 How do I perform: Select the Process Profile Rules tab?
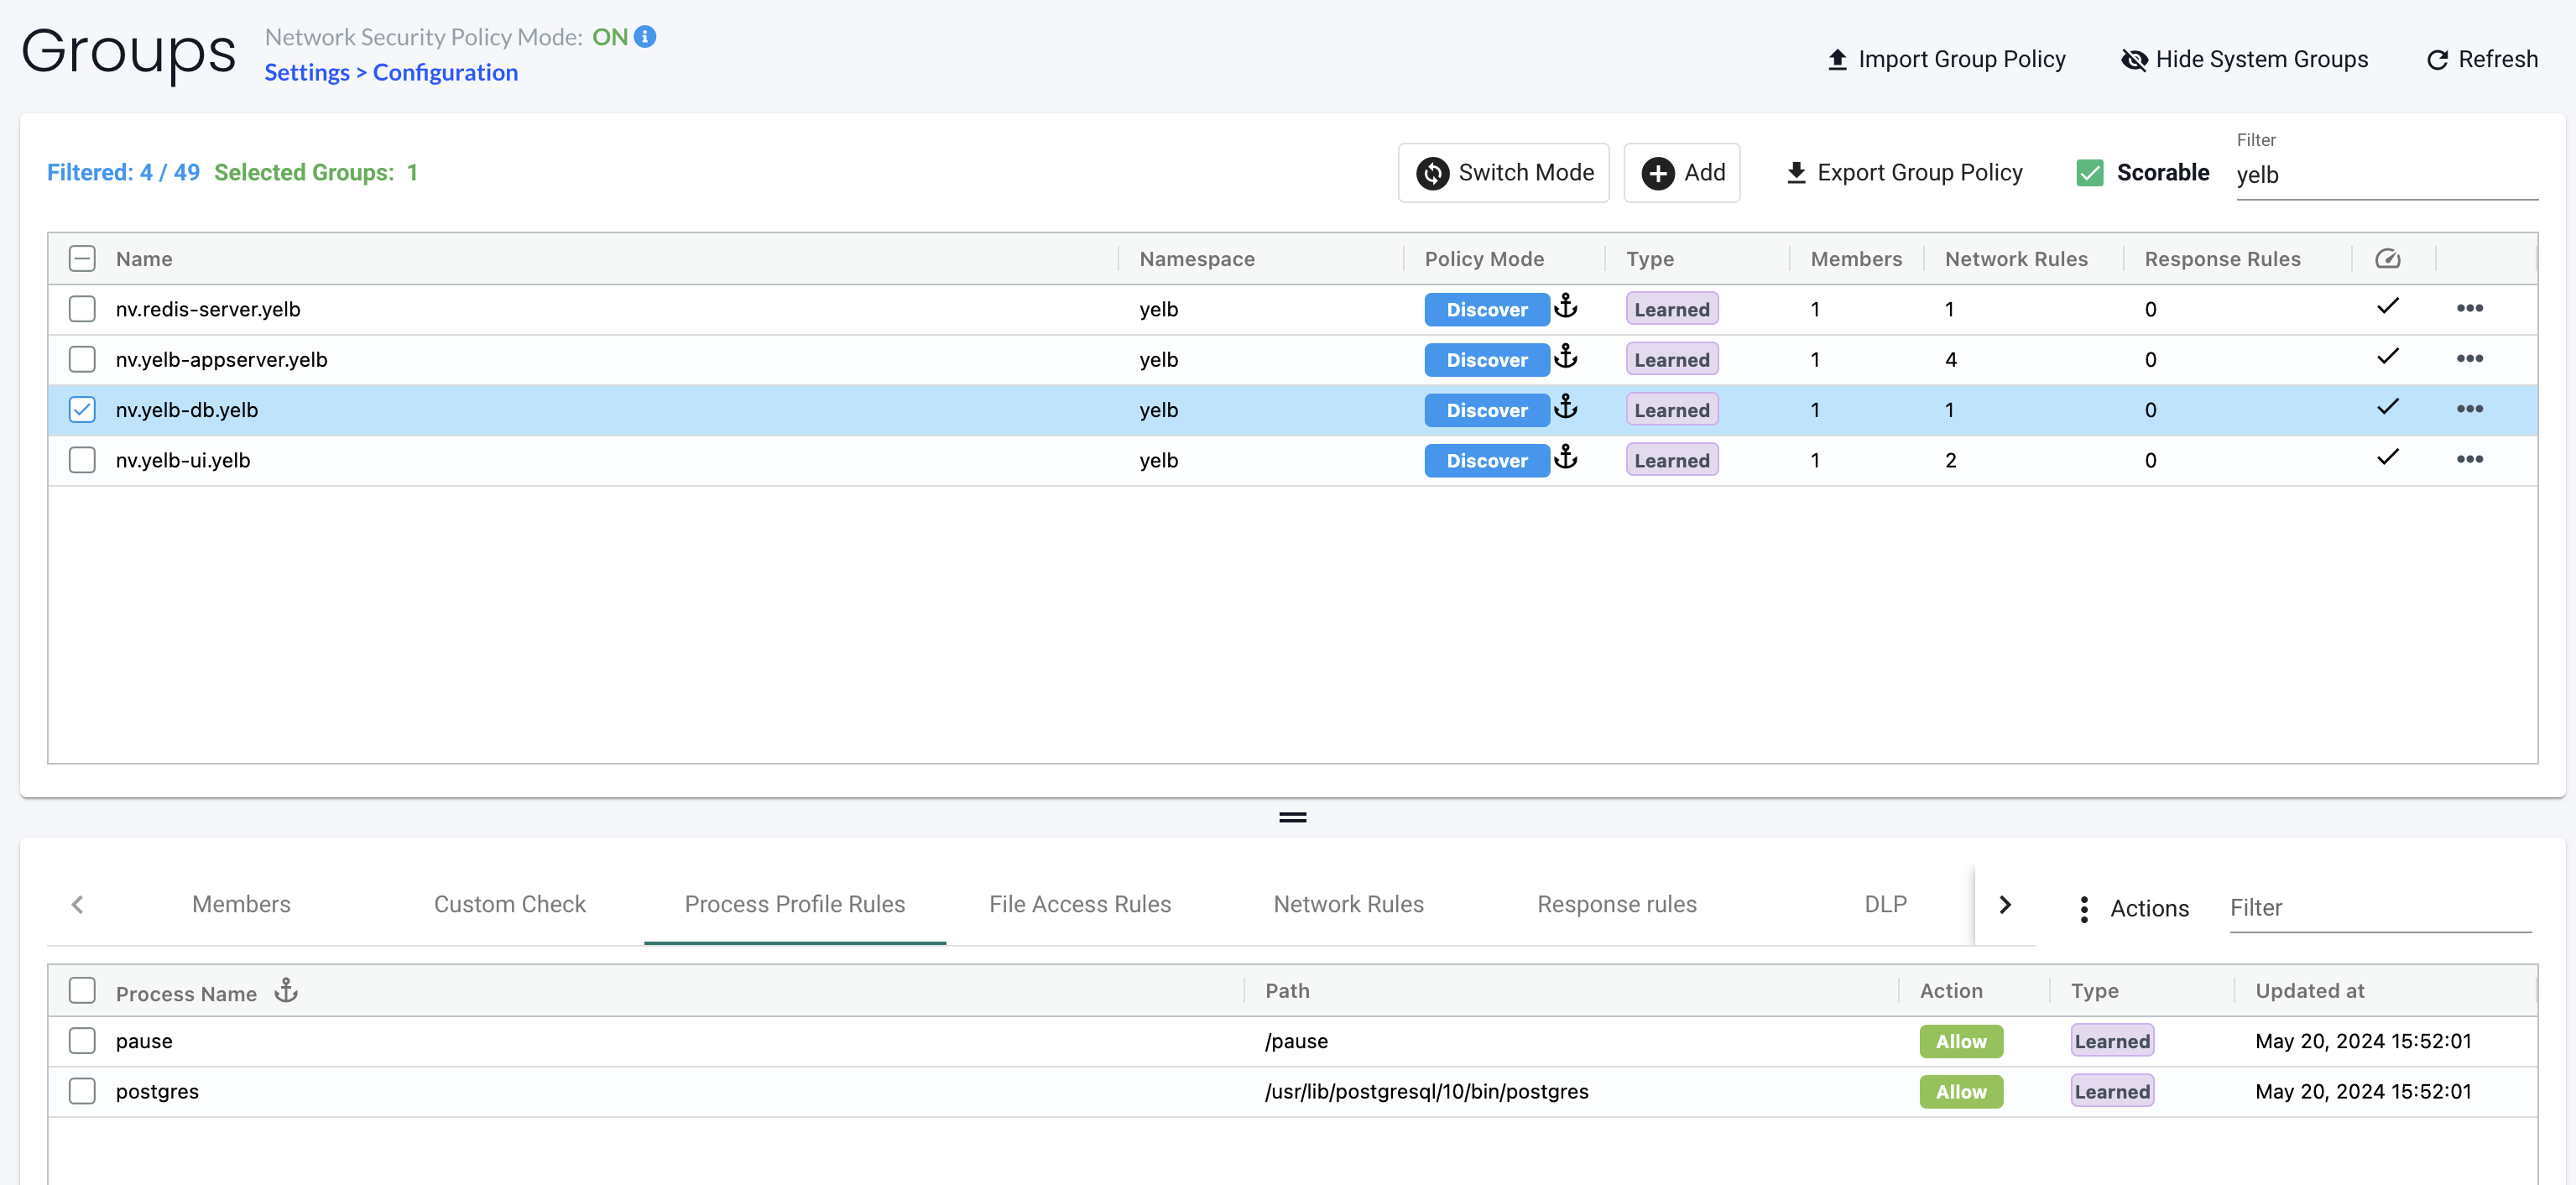[x=795, y=904]
